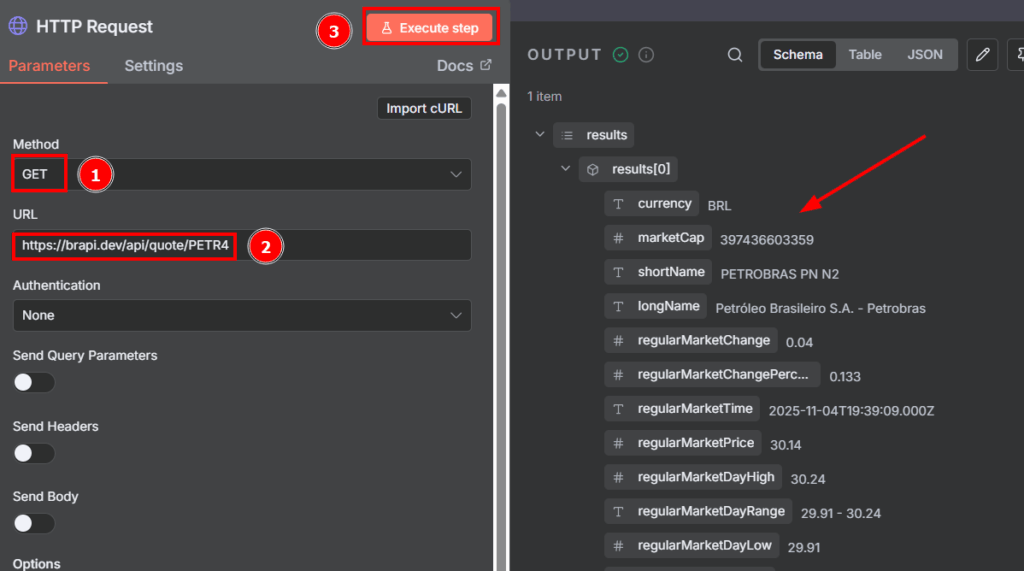Viewport: 1024px width, 571px height.
Task: Click the Execute step button
Action: pos(430,28)
